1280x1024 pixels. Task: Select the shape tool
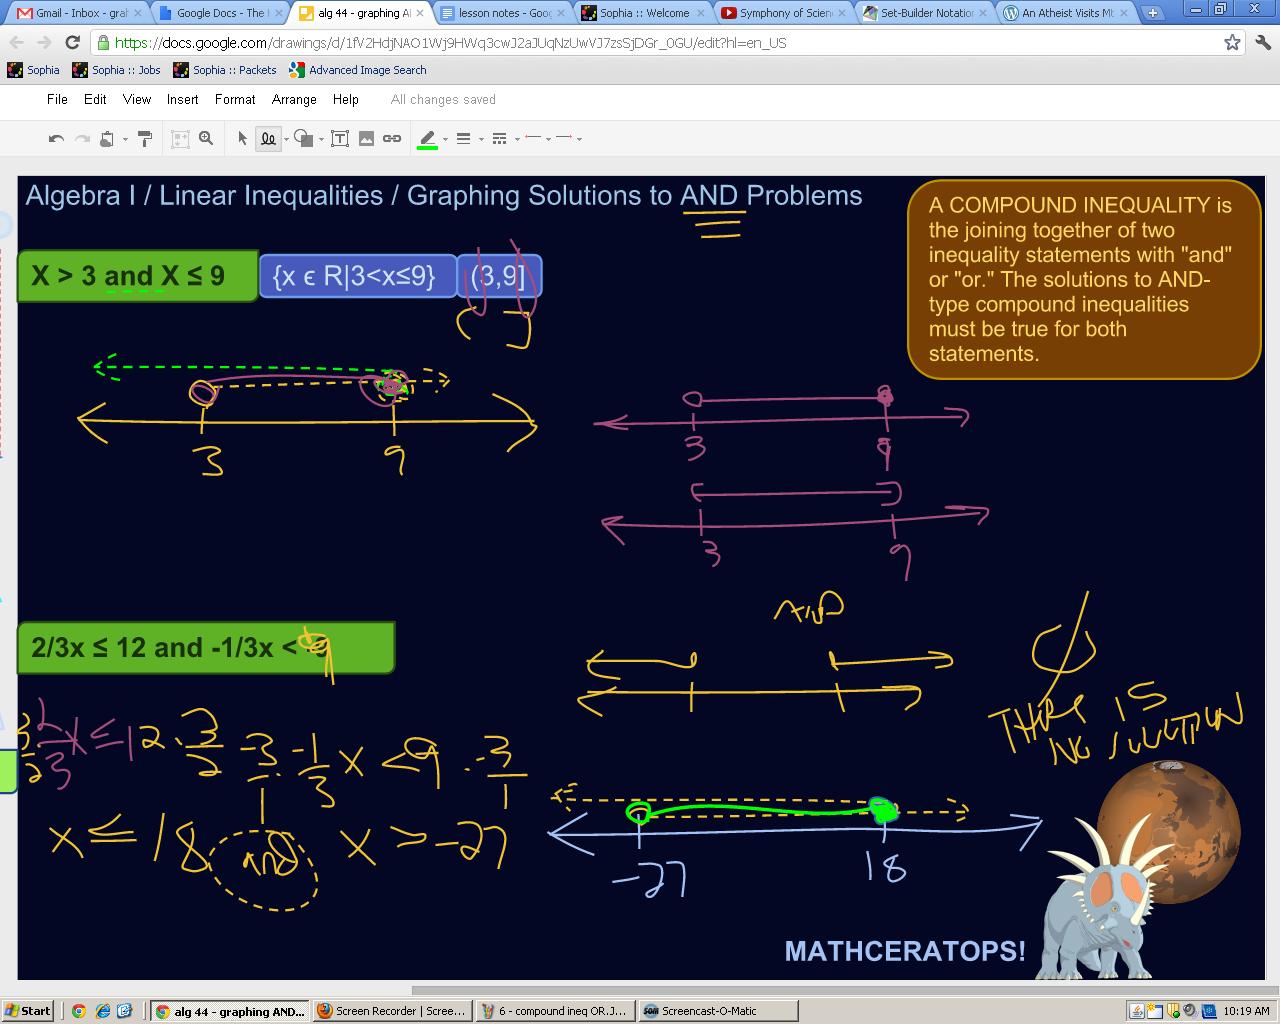304,139
